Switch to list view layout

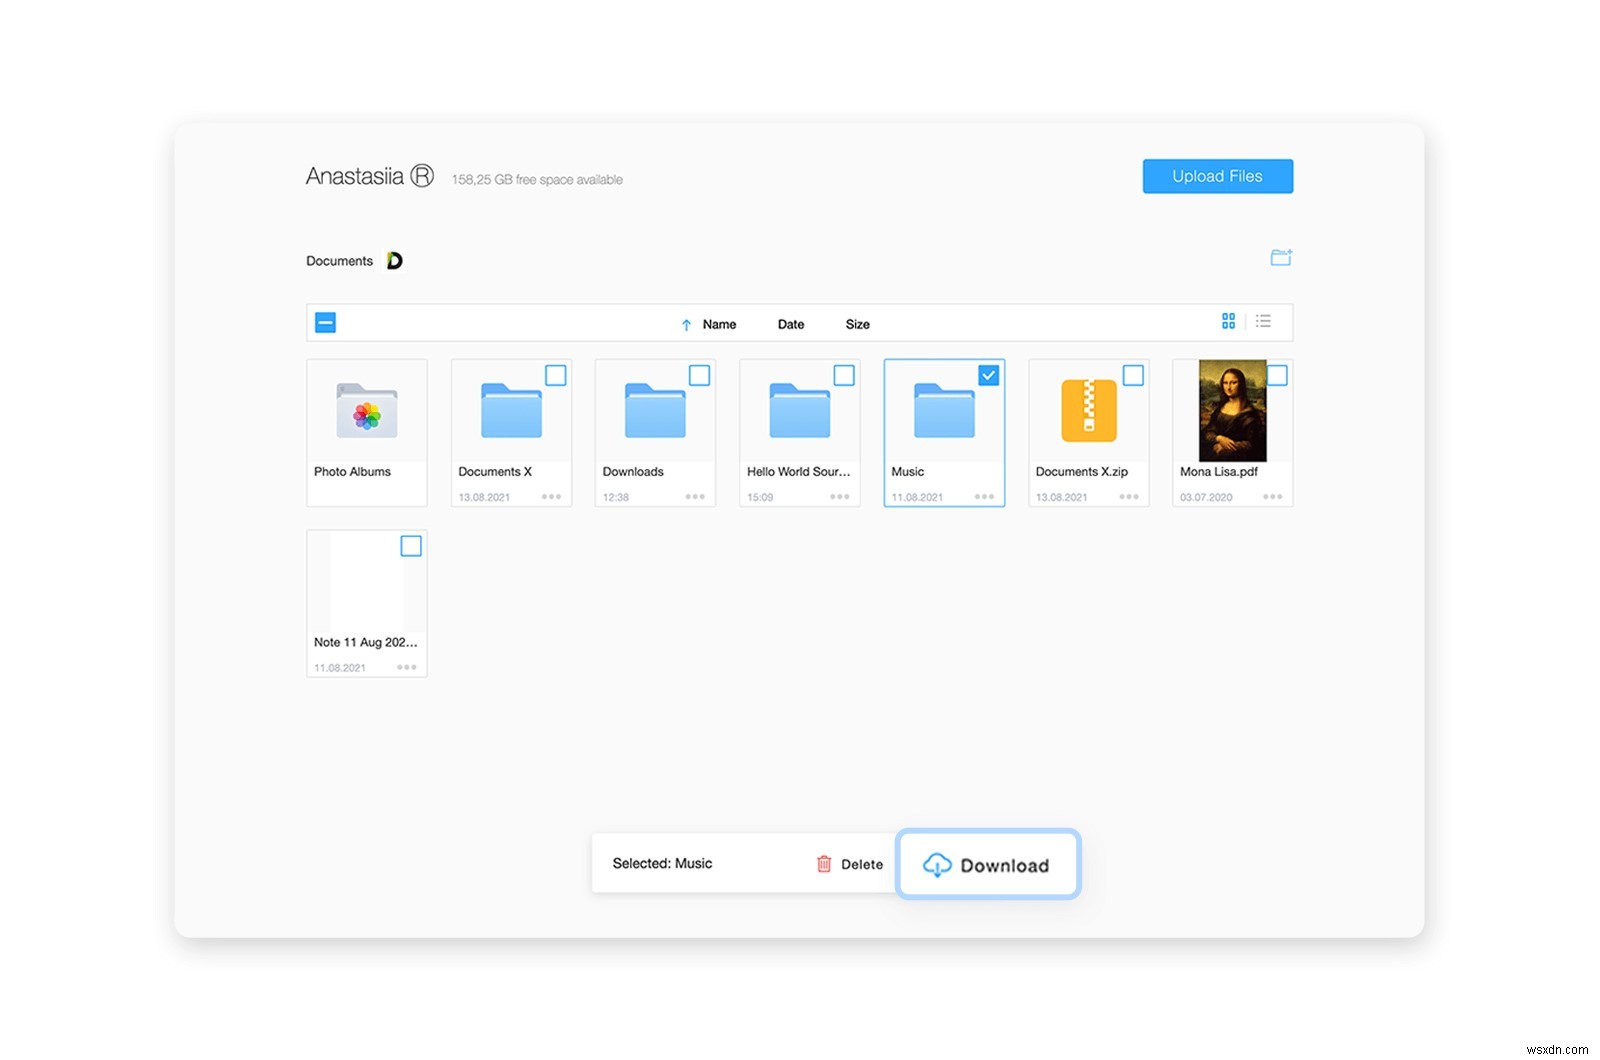tap(1263, 322)
